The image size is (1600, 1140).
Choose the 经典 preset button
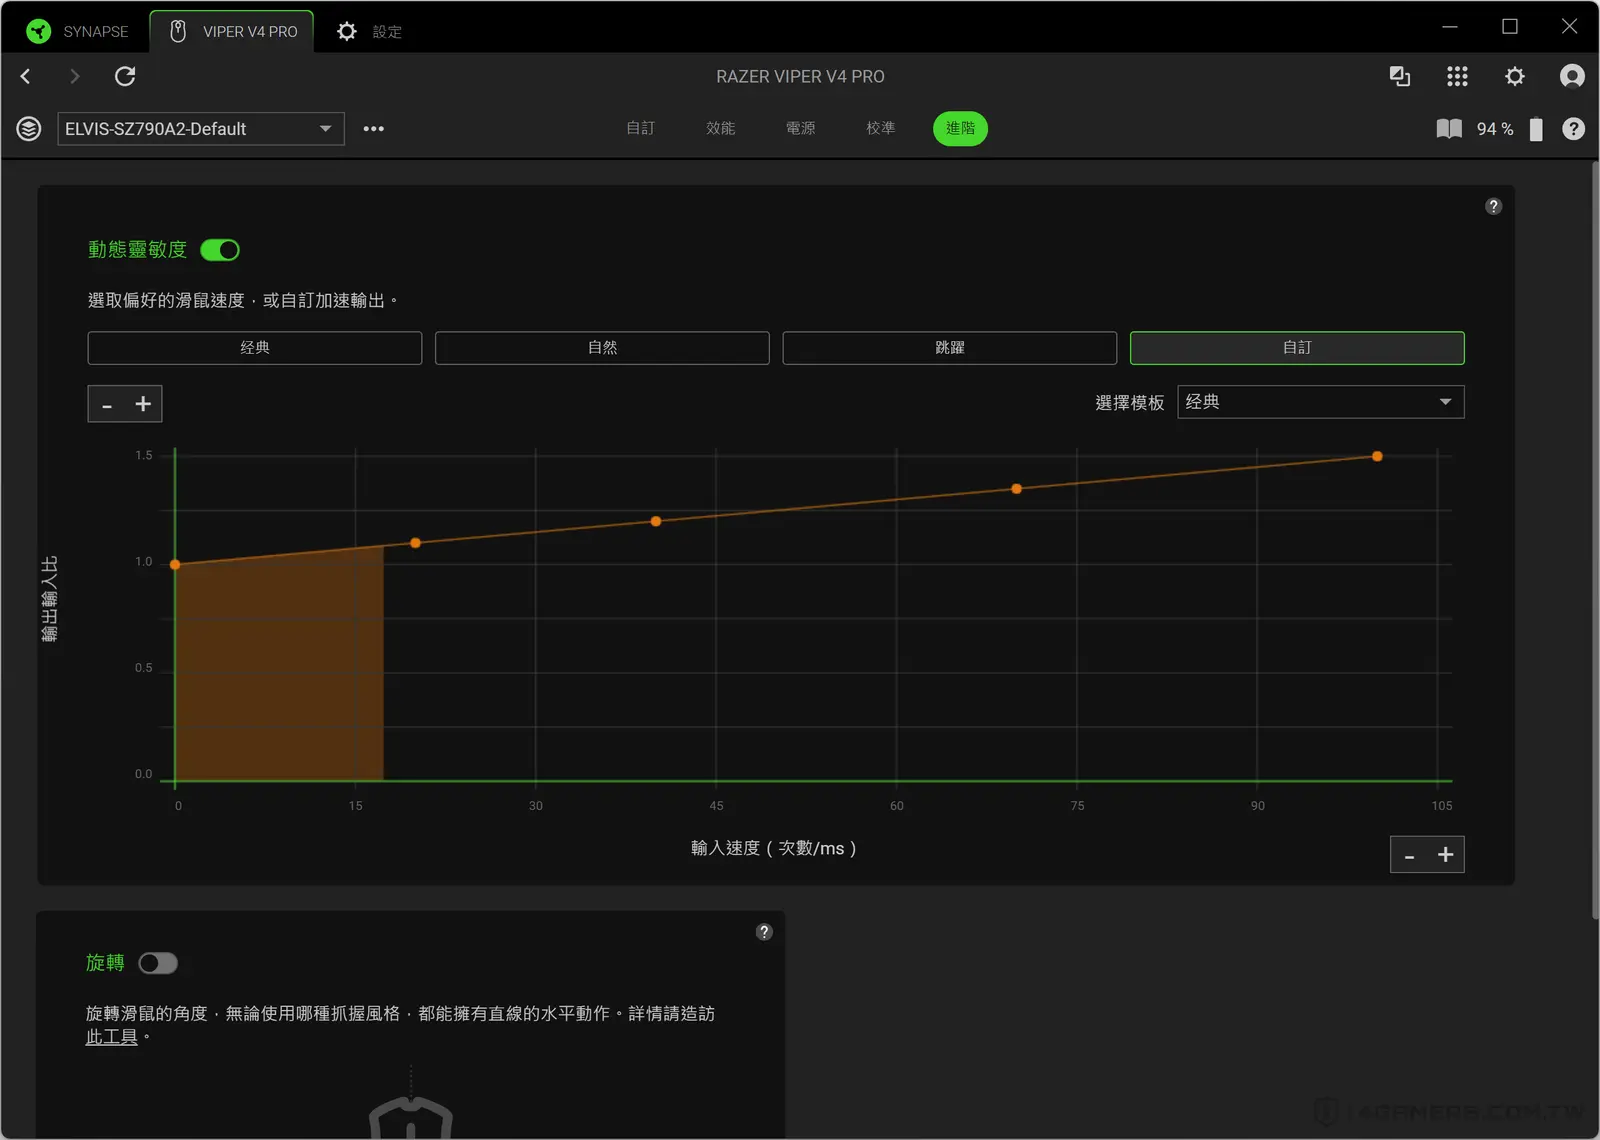coord(255,348)
